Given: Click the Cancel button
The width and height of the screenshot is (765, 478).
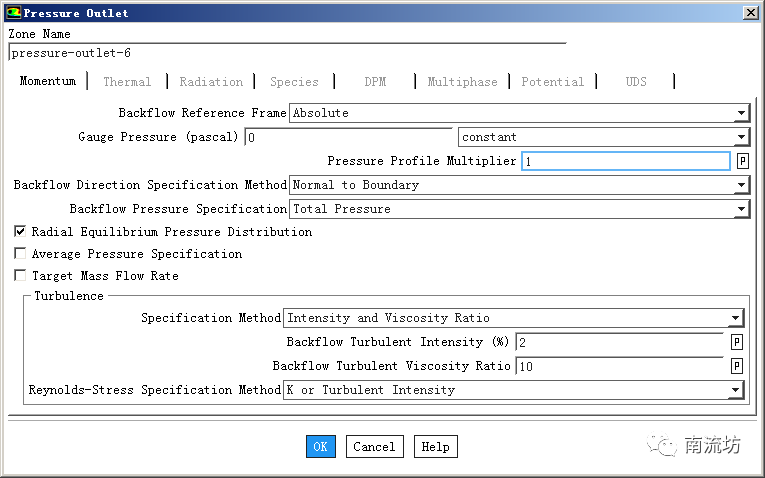Looking at the screenshot, I should 374,447.
